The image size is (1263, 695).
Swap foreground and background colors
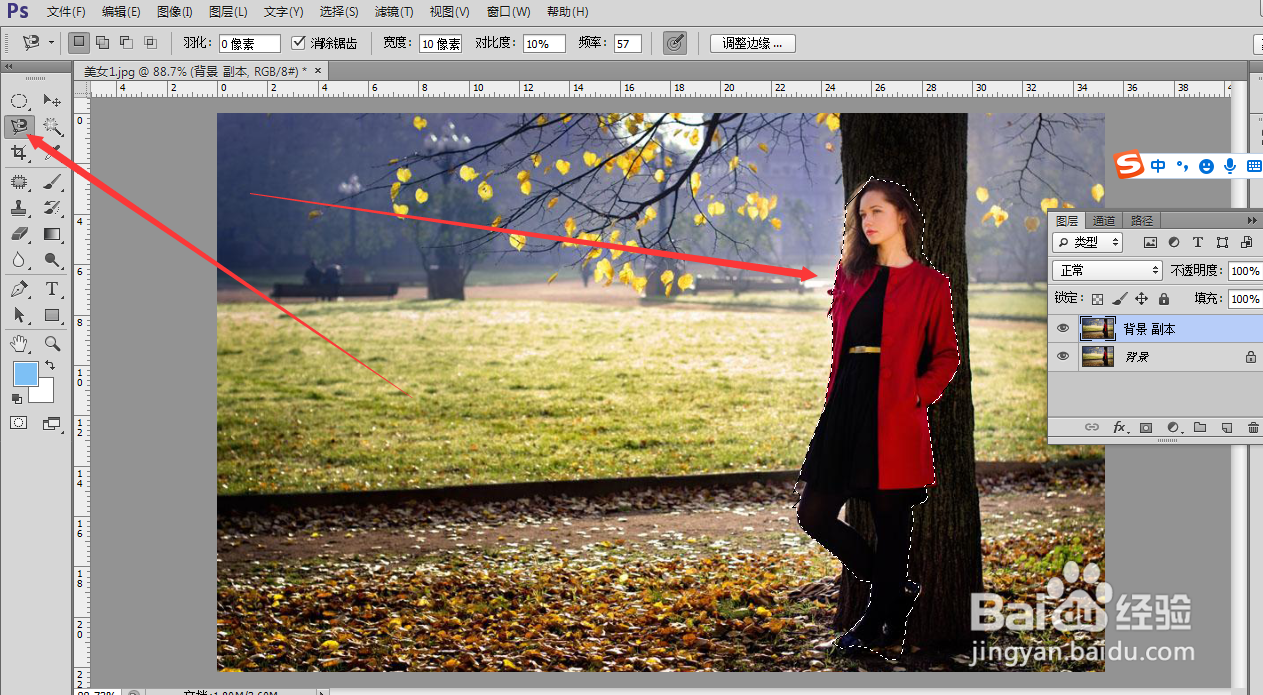(50, 366)
